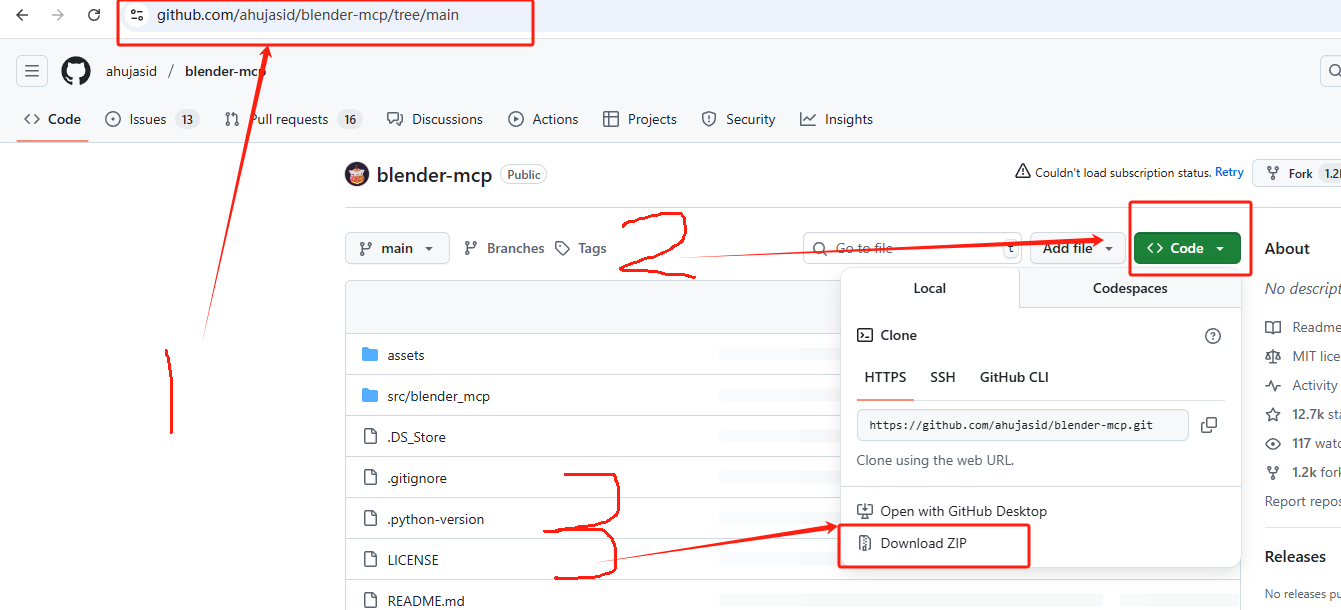
Task: Click folder icon beside src/blender_mcp
Action: (370, 396)
